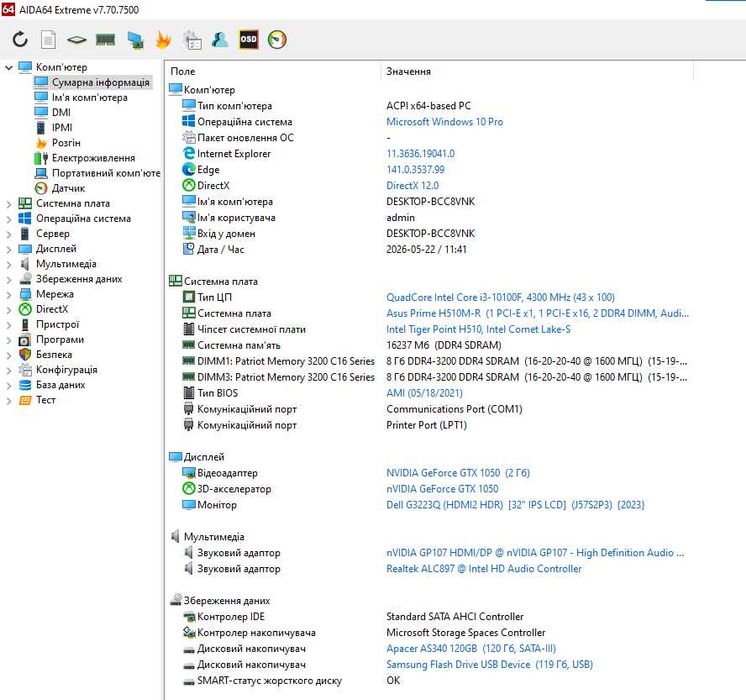This screenshot has width=746, height=700.
Task: Expand the Дисплей tree node
Action: click(9, 249)
